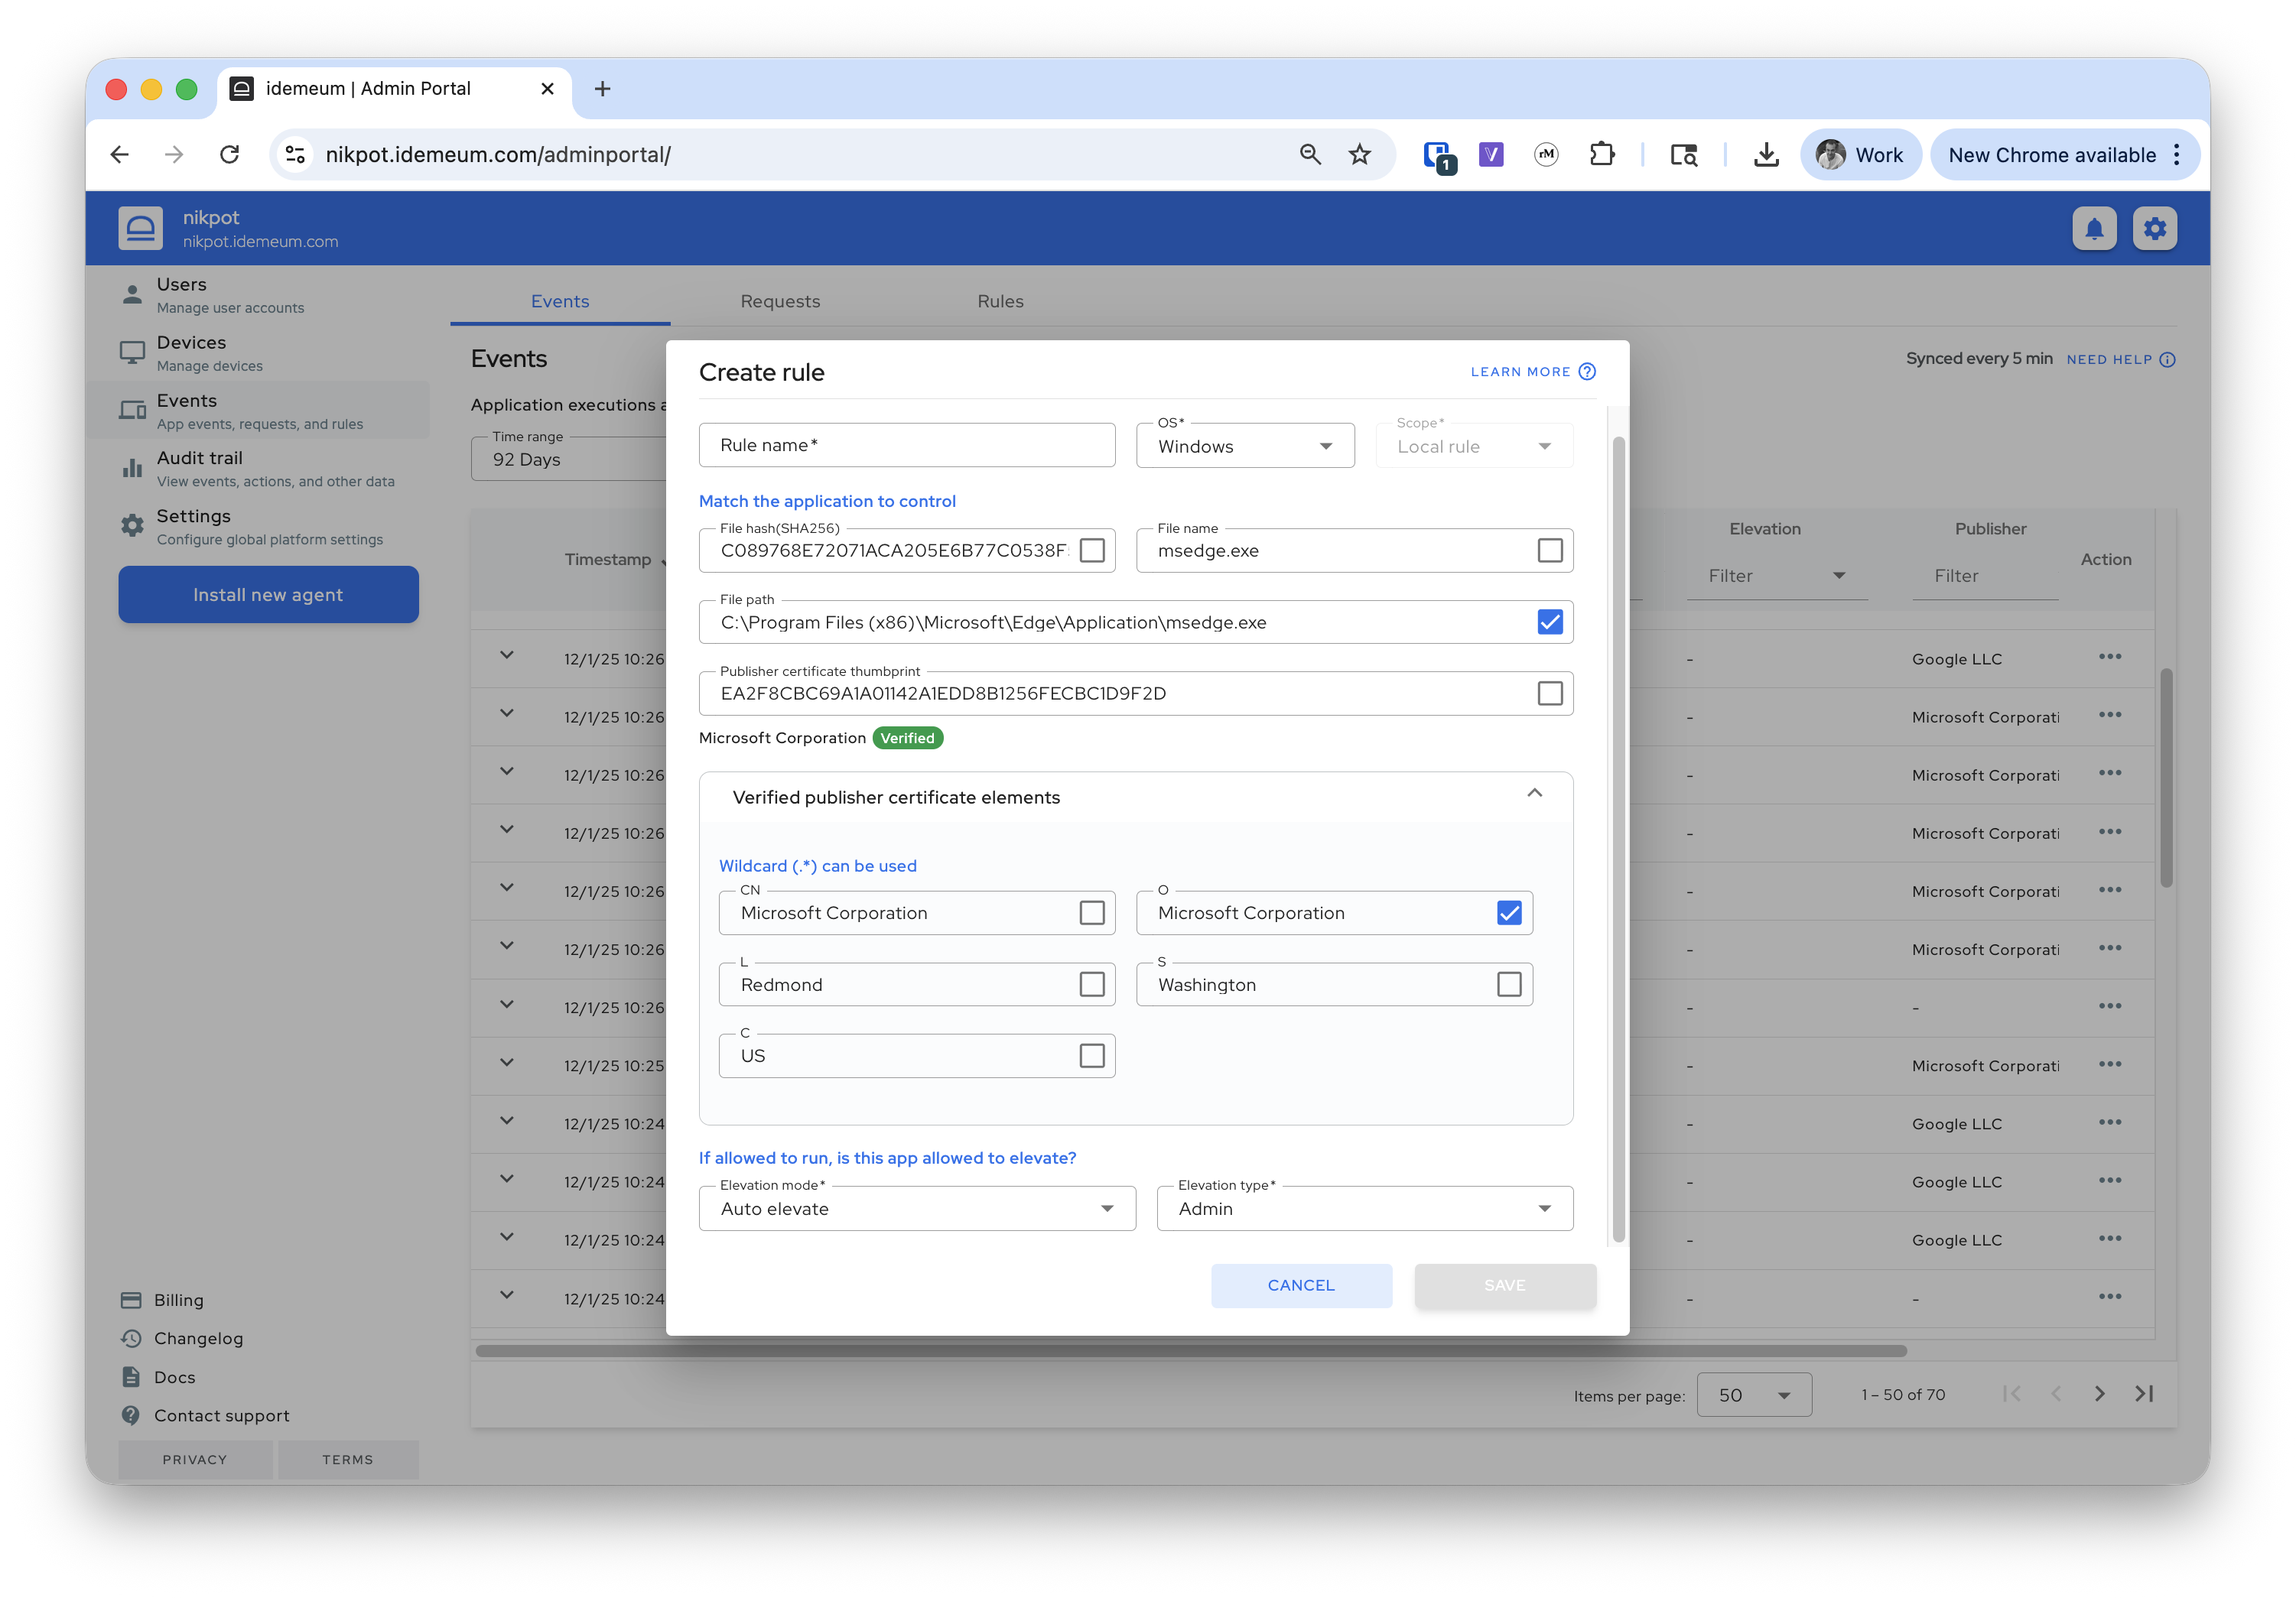Bookmark page with the star icon
The width and height of the screenshot is (2296, 1598).
(1359, 155)
